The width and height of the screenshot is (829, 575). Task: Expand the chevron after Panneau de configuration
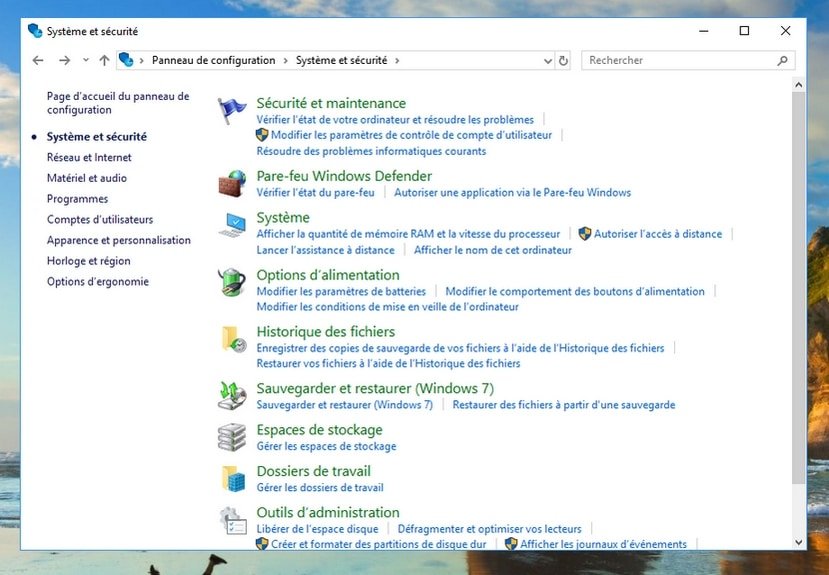pos(285,61)
